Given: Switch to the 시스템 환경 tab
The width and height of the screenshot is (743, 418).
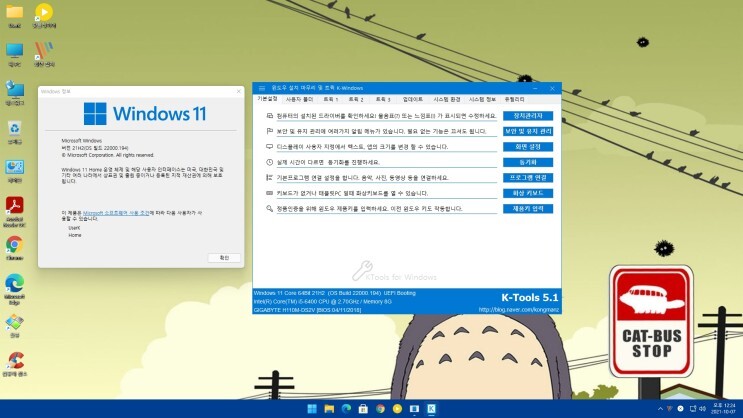Looking at the screenshot, I should click(447, 100).
